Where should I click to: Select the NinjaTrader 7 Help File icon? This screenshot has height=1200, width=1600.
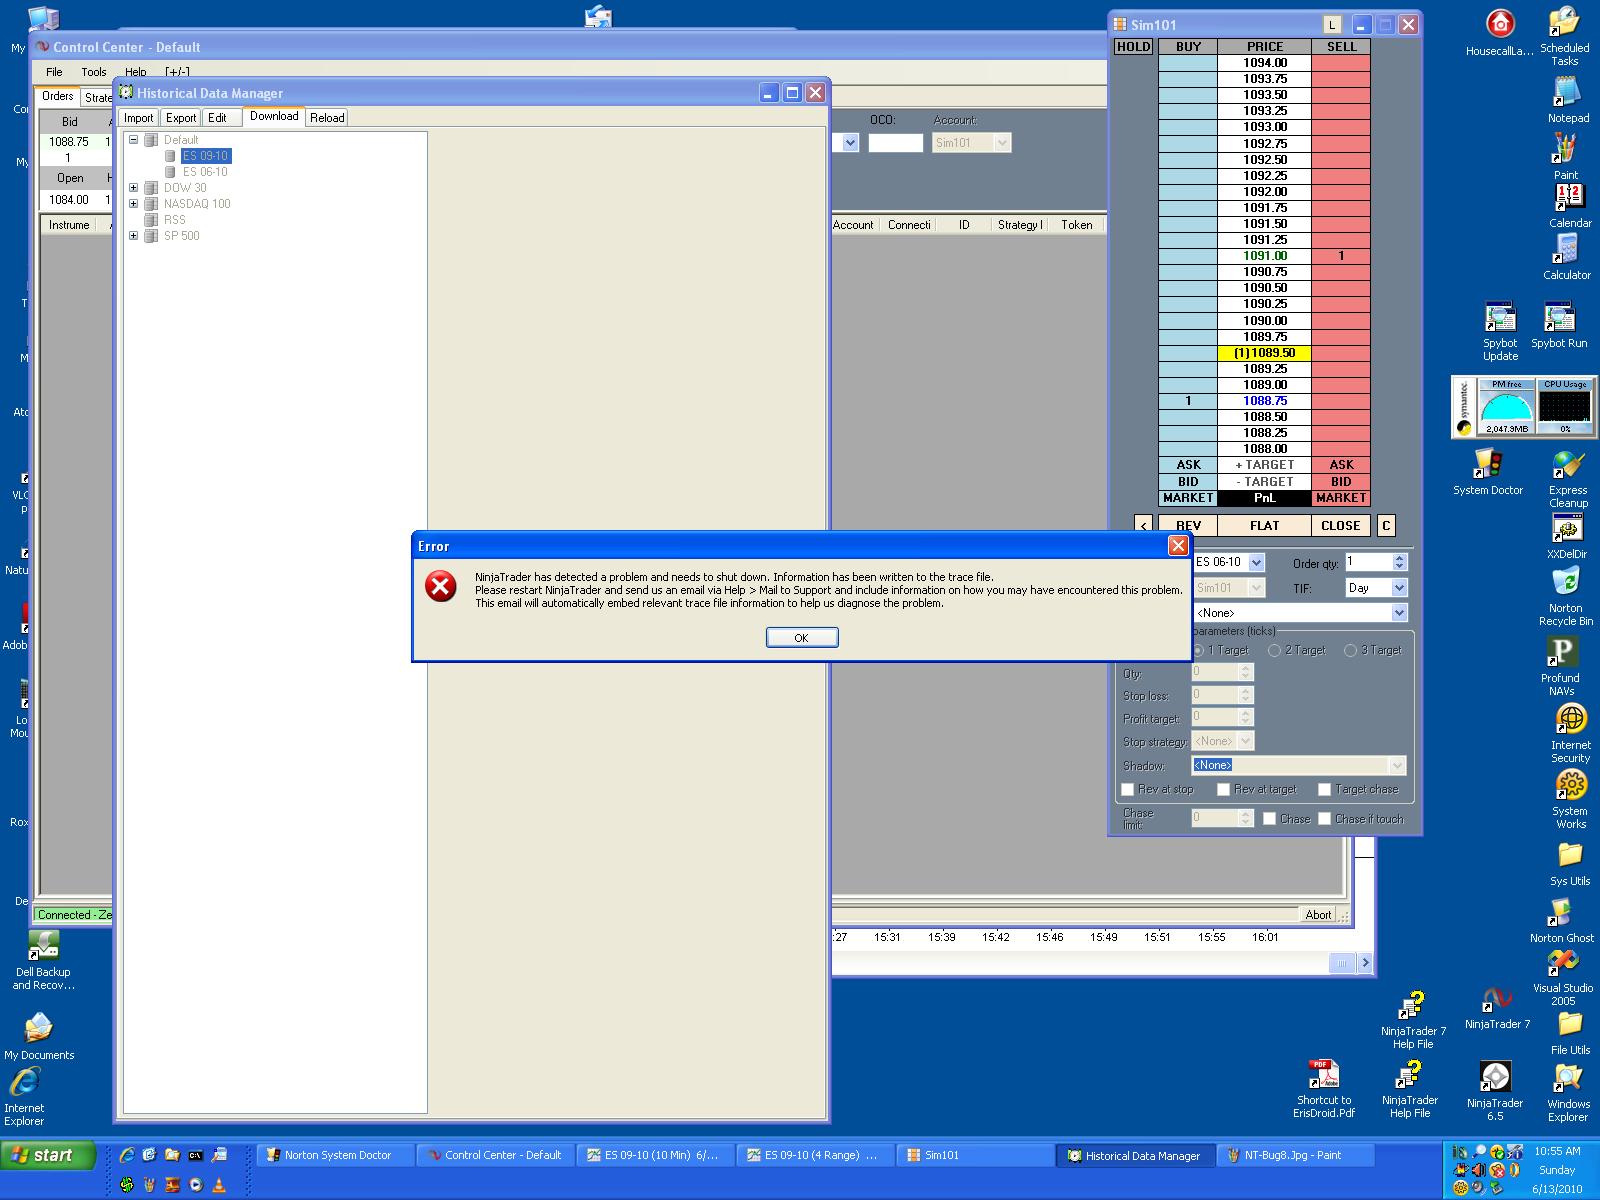[x=1413, y=1020]
